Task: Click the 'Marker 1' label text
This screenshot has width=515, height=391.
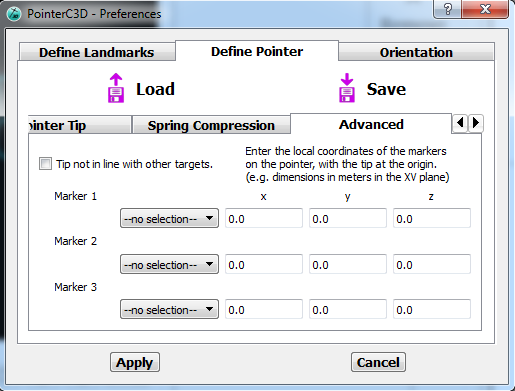Action: [76, 196]
